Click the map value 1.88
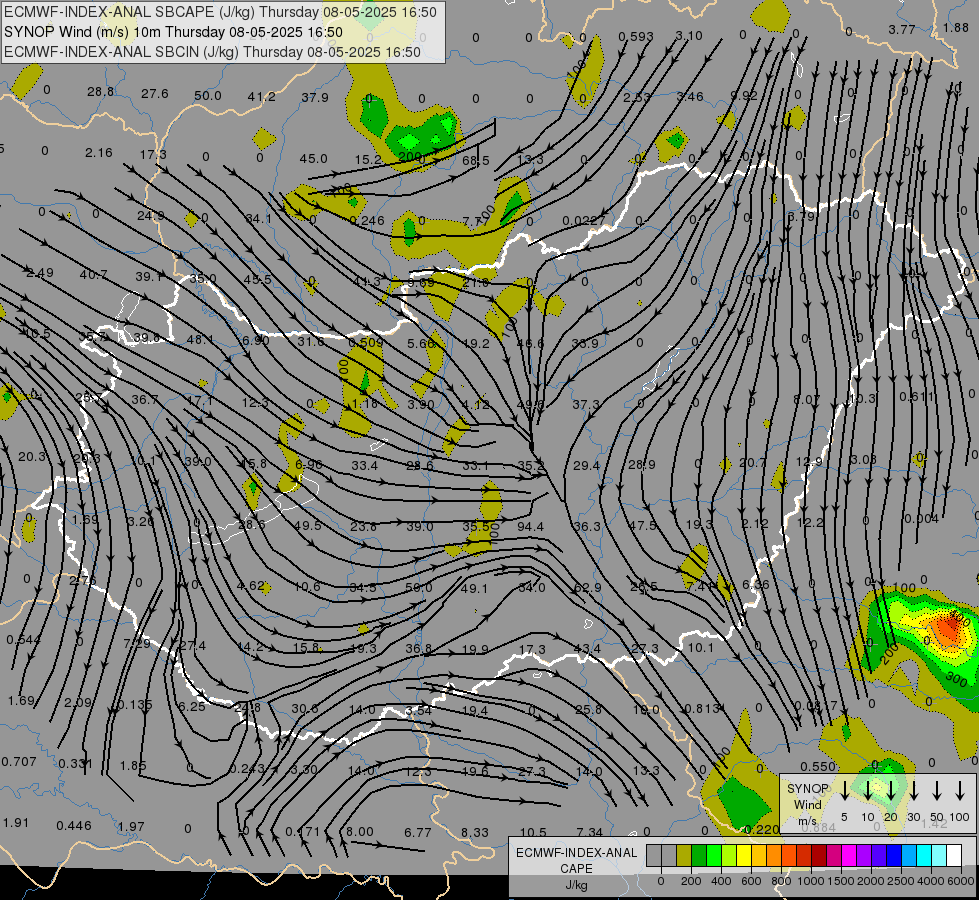979x900 pixels. pyautogui.click(x=956, y=27)
